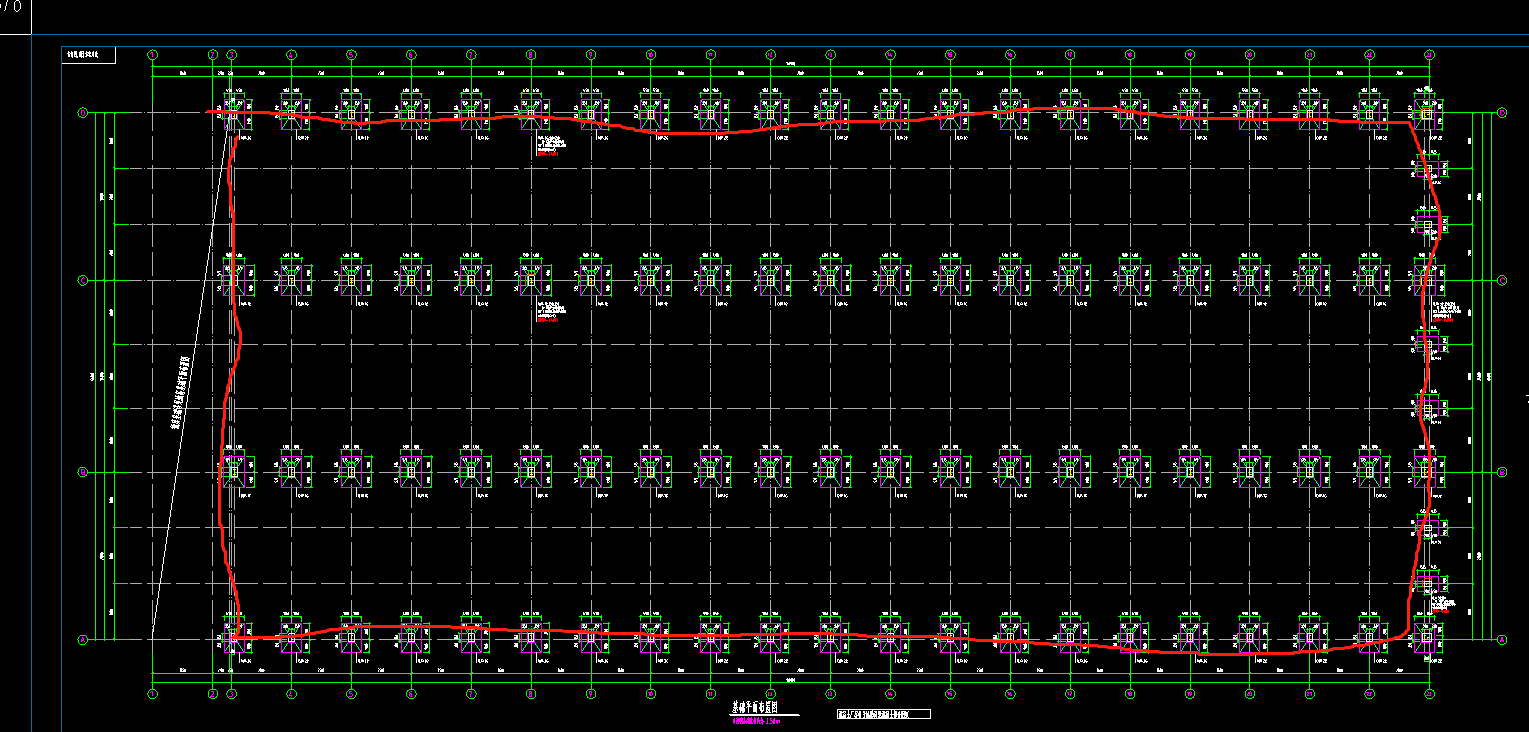The image size is (1529, 732).
Task: Select the boxed white note right of the title
Action: click(x=883, y=714)
